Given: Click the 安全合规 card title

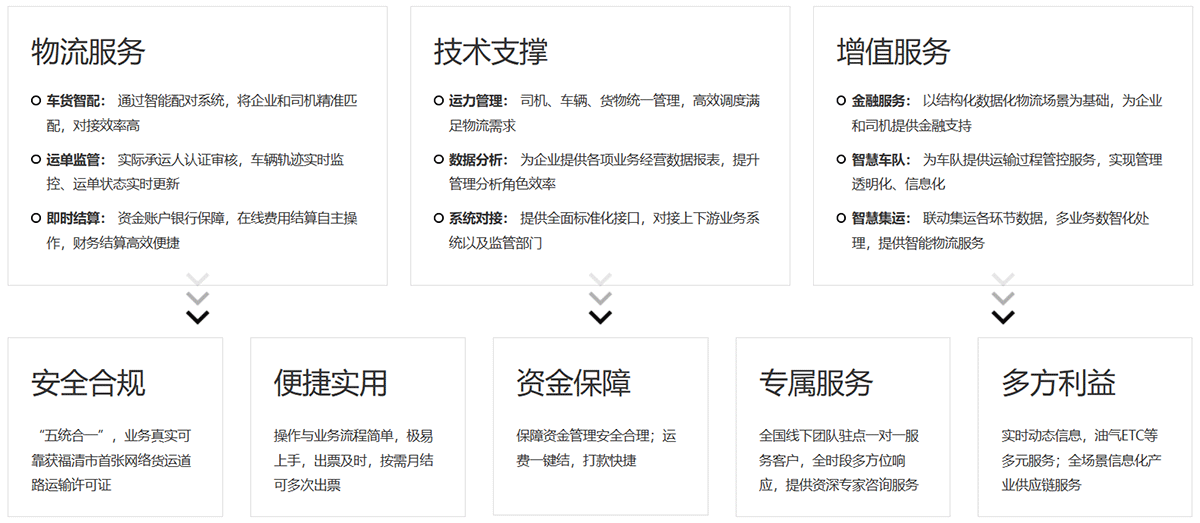Looking at the screenshot, I should (x=89, y=382).
